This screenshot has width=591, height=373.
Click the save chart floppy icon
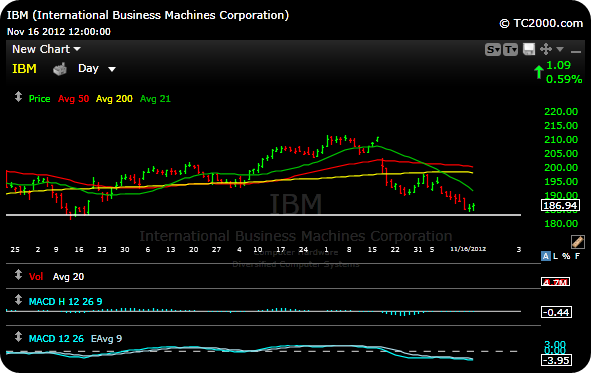click(x=529, y=49)
